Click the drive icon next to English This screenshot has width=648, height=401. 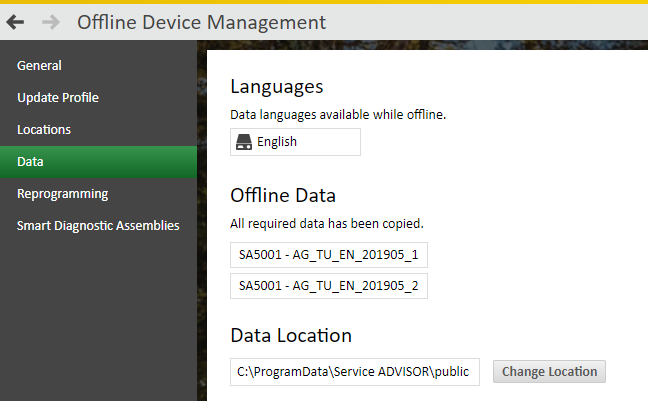tap(244, 142)
